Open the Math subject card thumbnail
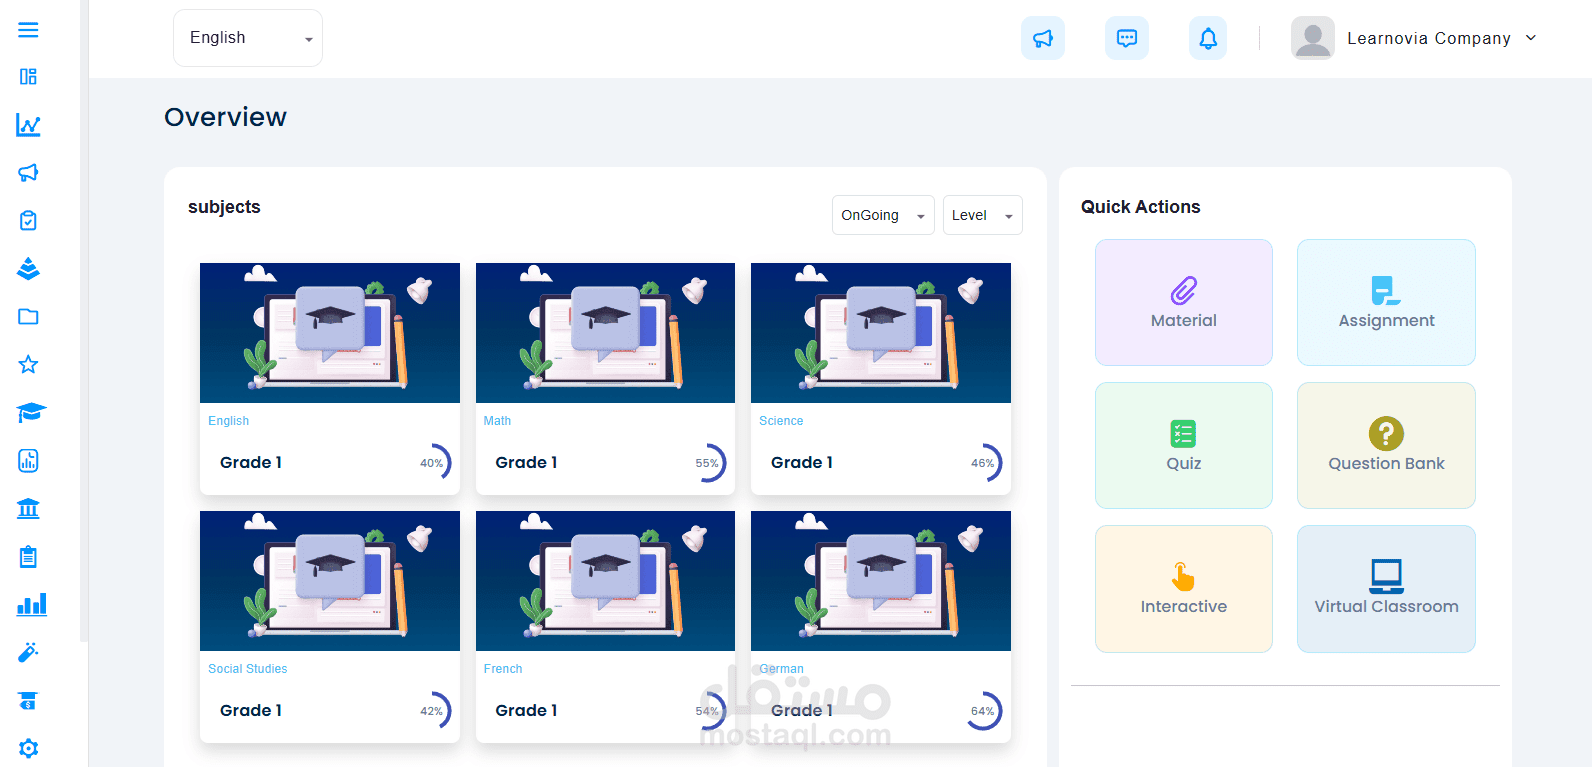 [605, 333]
